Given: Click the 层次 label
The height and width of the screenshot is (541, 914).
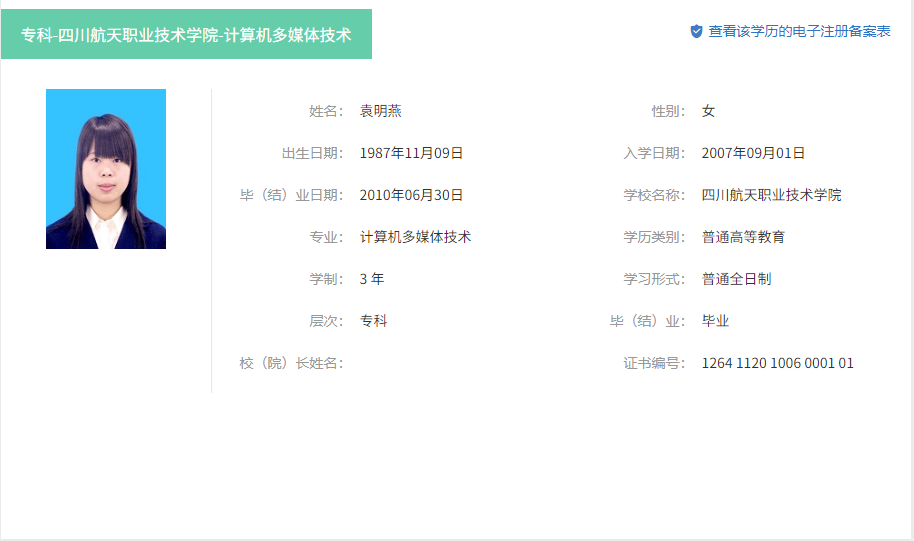Looking at the screenshot, I should [x=326, y=321].
